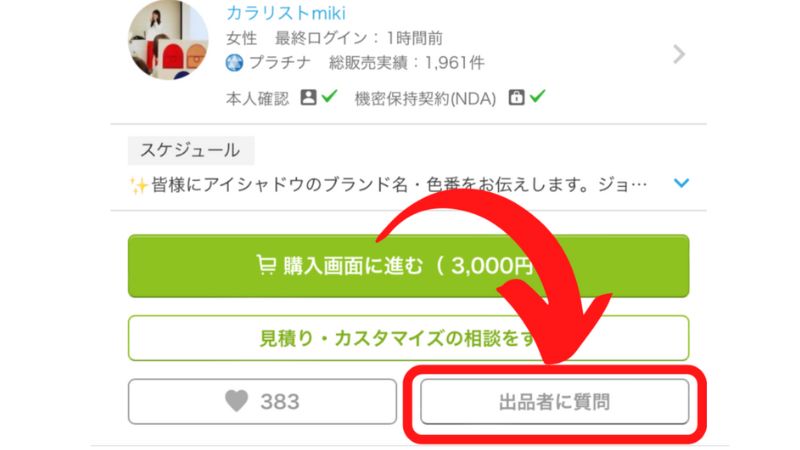This screenshot has height=450, width=800.
Task: Click 出品者に質問 to ask the seller
Action: 555,402
